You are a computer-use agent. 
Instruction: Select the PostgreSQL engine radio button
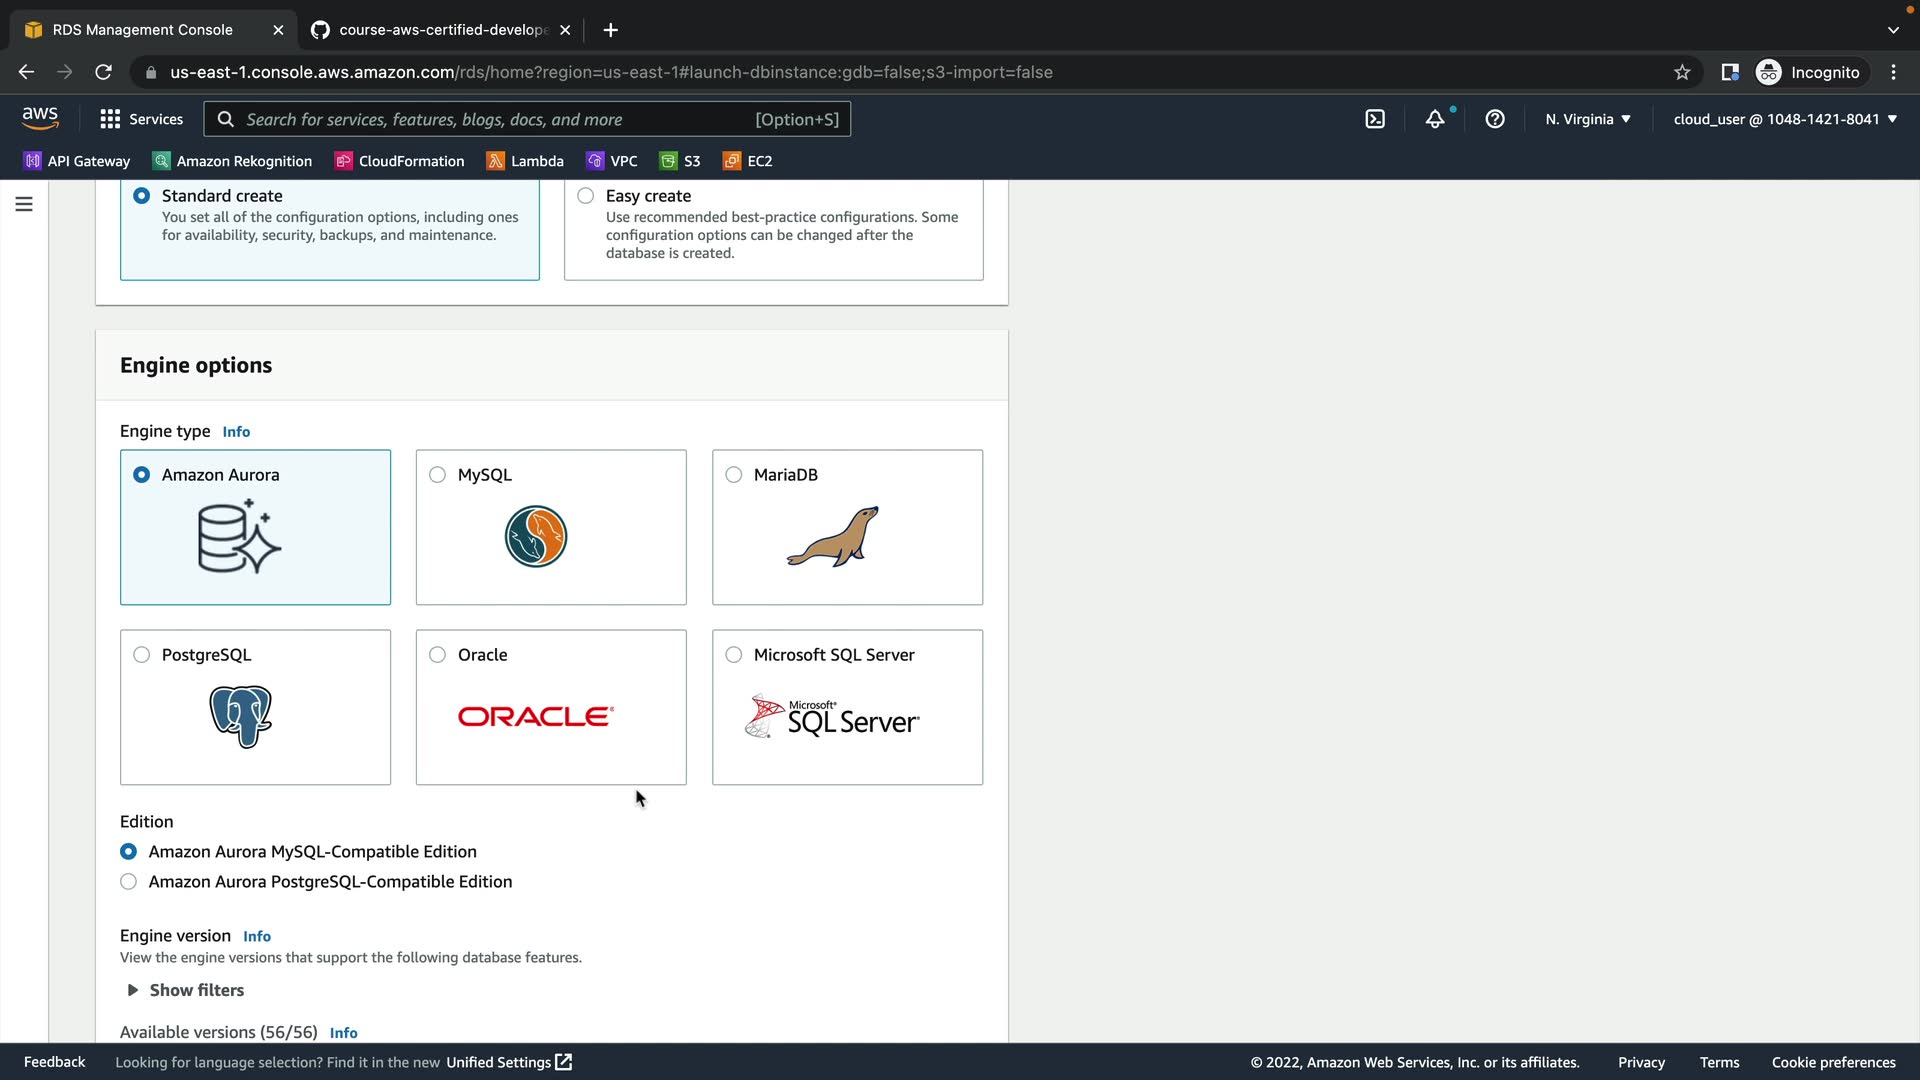tap(142, 655)
